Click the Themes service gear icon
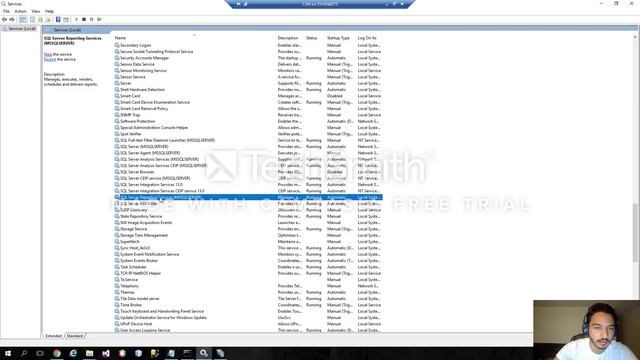Image resolution: width=640 pixels, height=360 pixels. tap(117, 292)
